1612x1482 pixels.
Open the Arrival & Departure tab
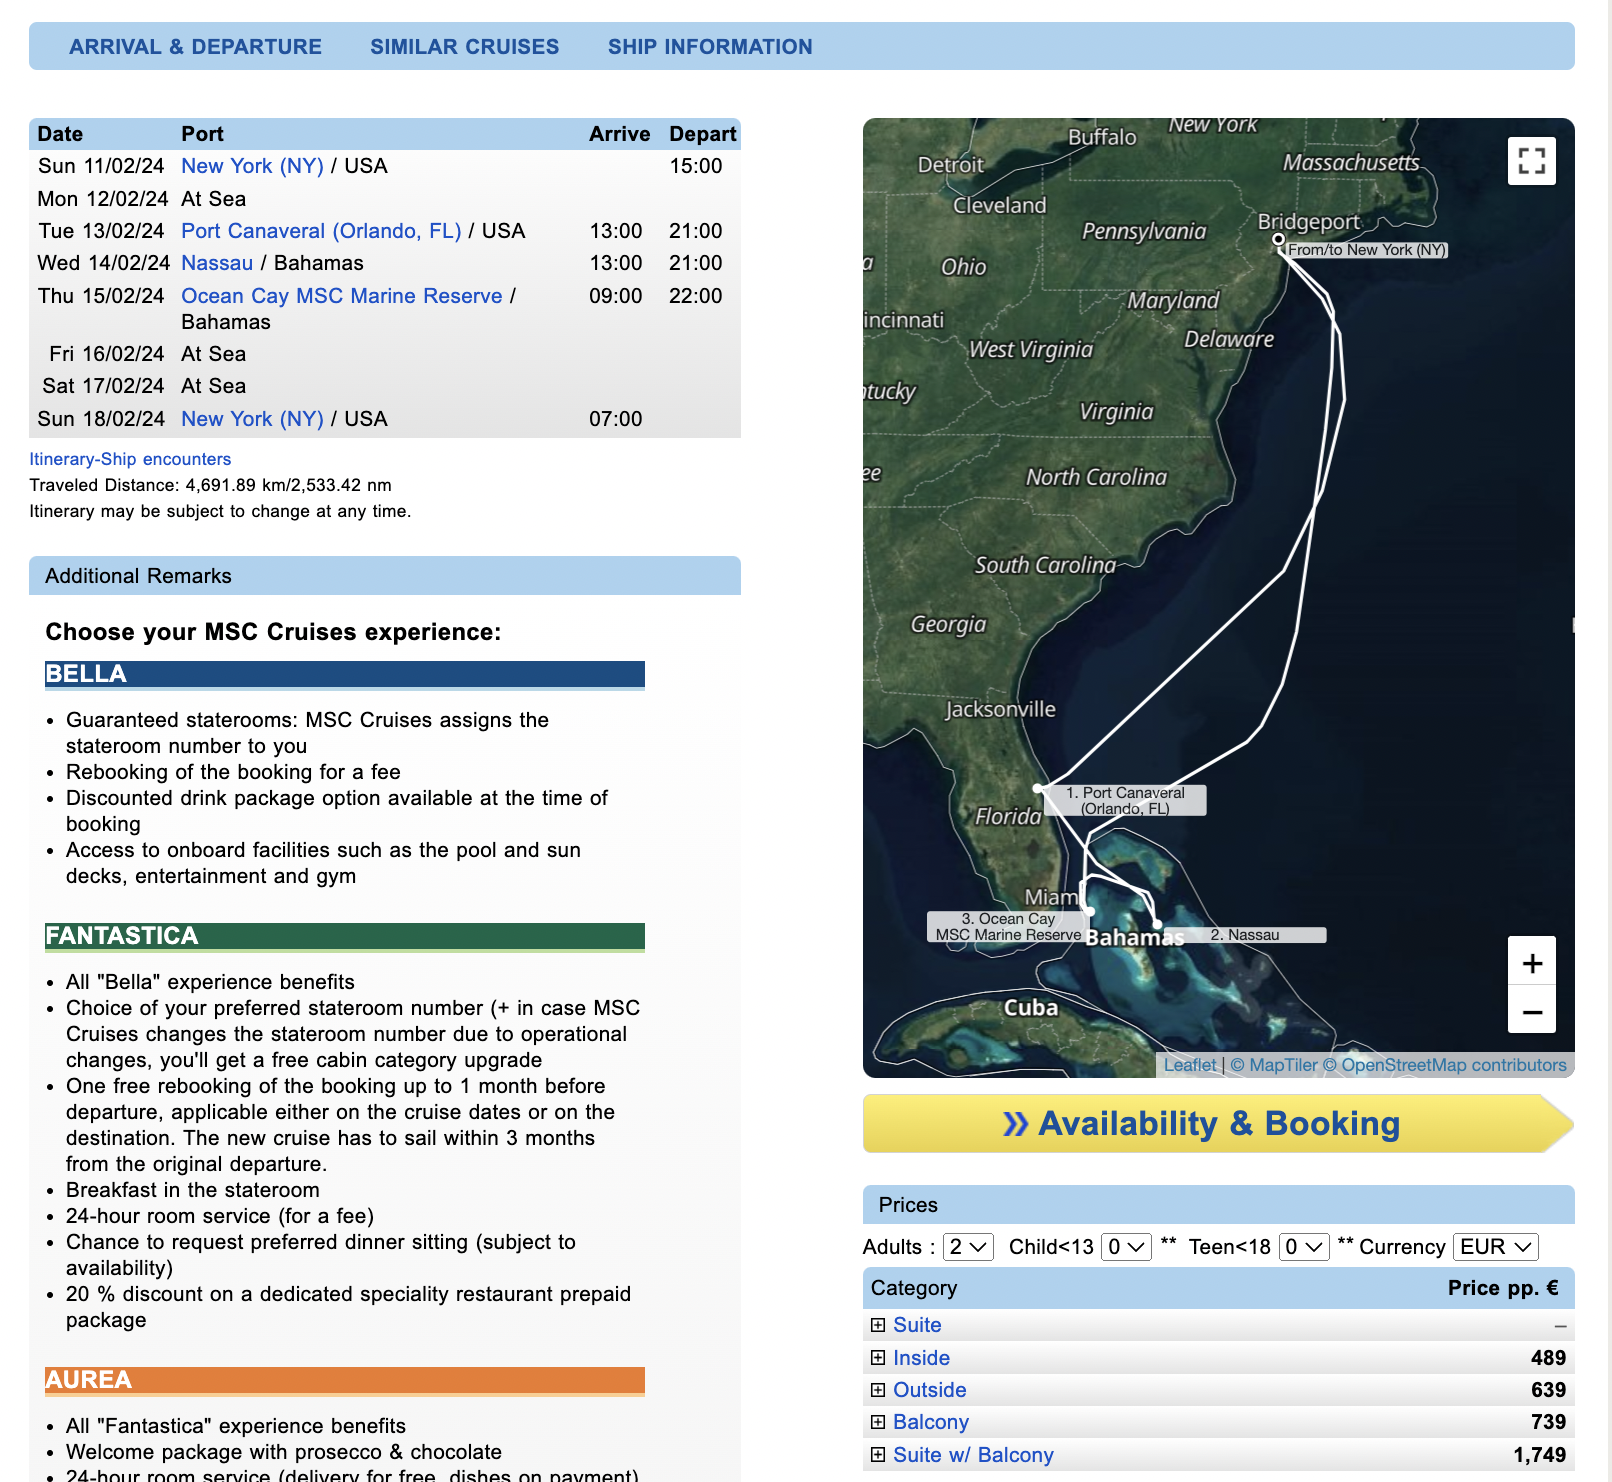195,47
